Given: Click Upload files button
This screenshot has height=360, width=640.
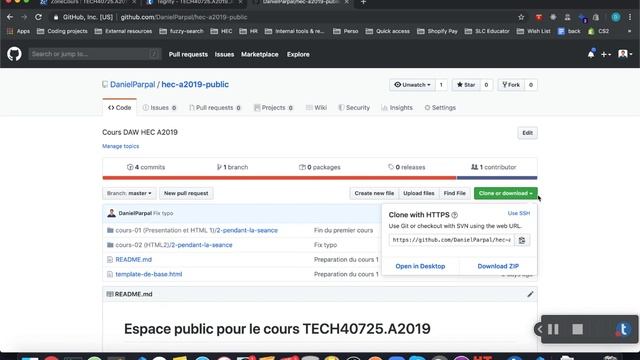Looking at the screenshot, I should (x=419, y=193).
